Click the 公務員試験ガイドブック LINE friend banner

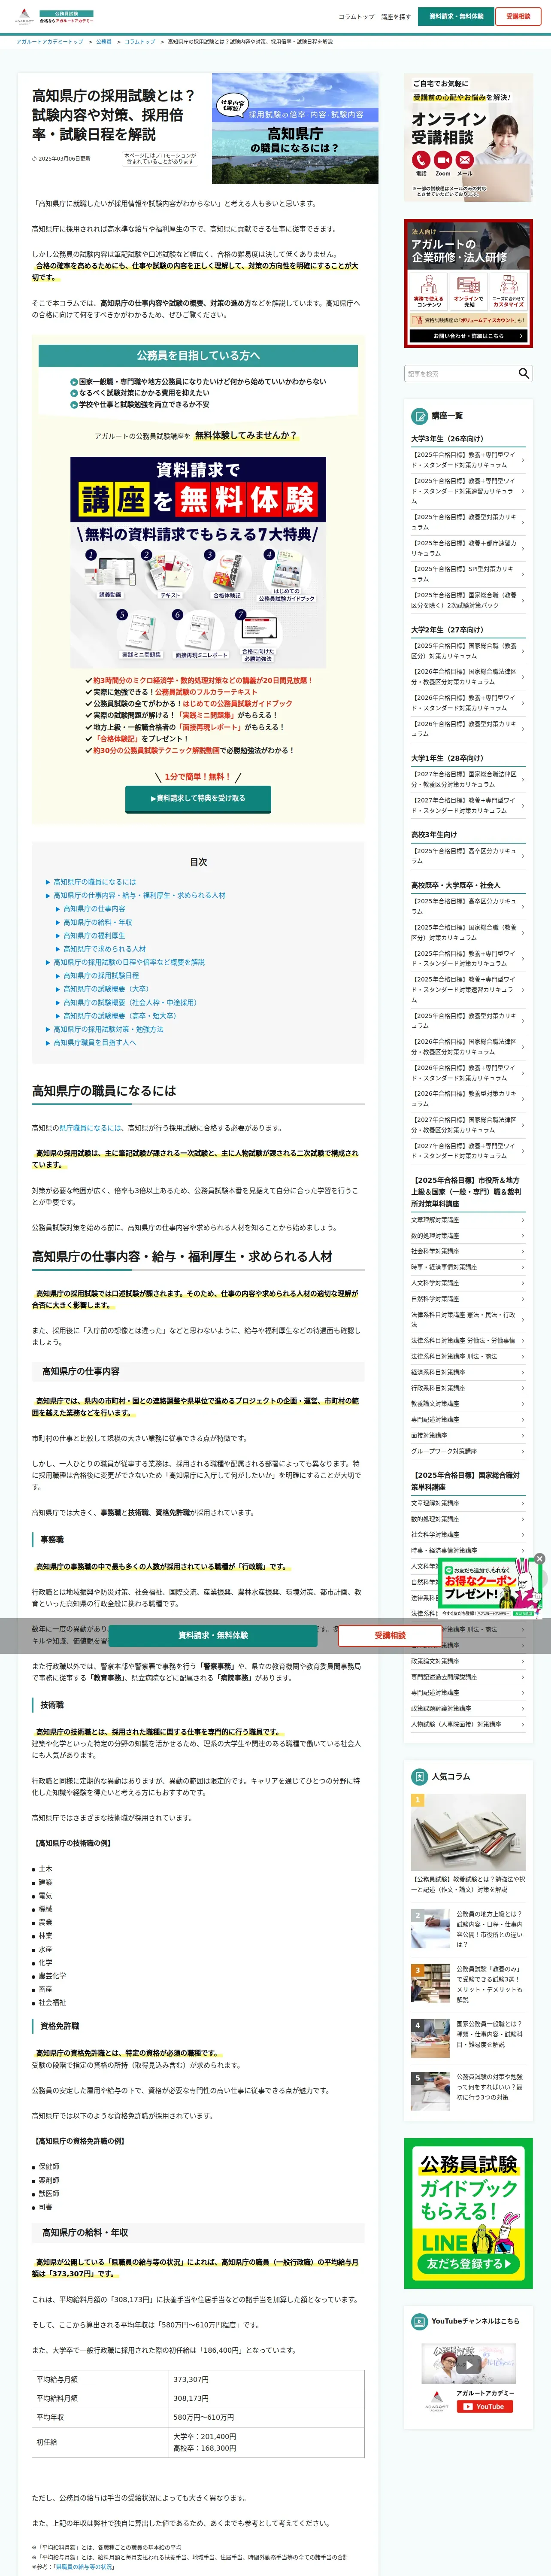click(x=468, y=2213)
